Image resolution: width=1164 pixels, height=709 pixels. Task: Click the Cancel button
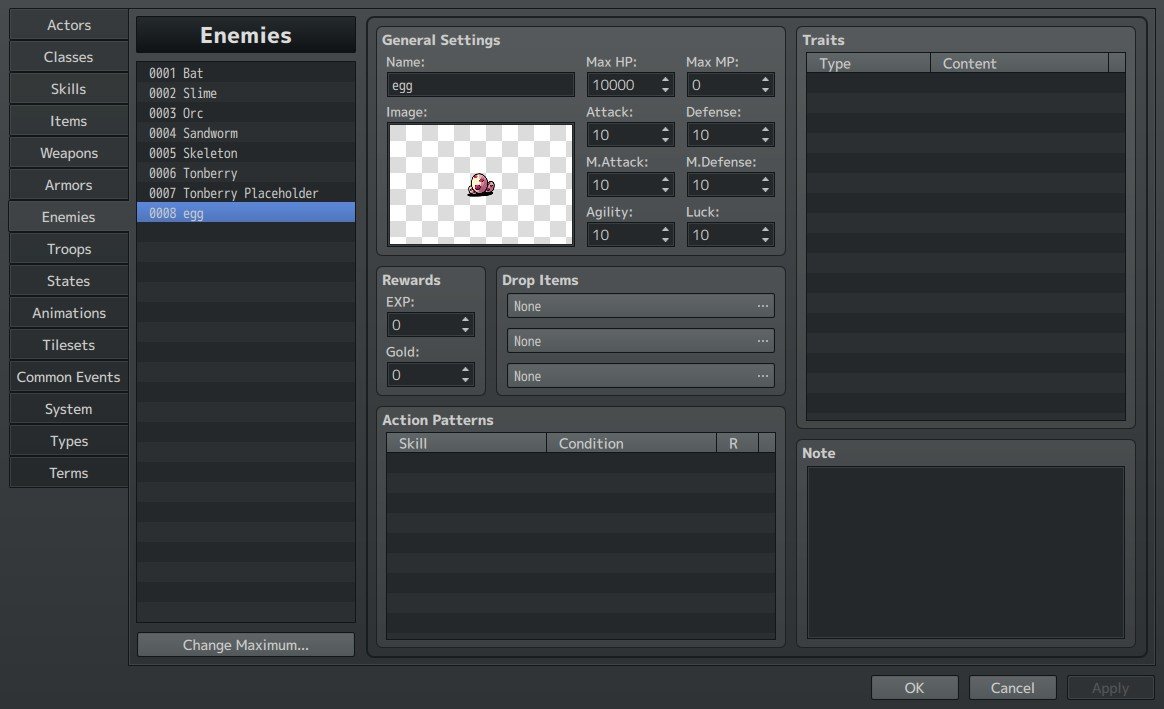tap(1013, 687)
